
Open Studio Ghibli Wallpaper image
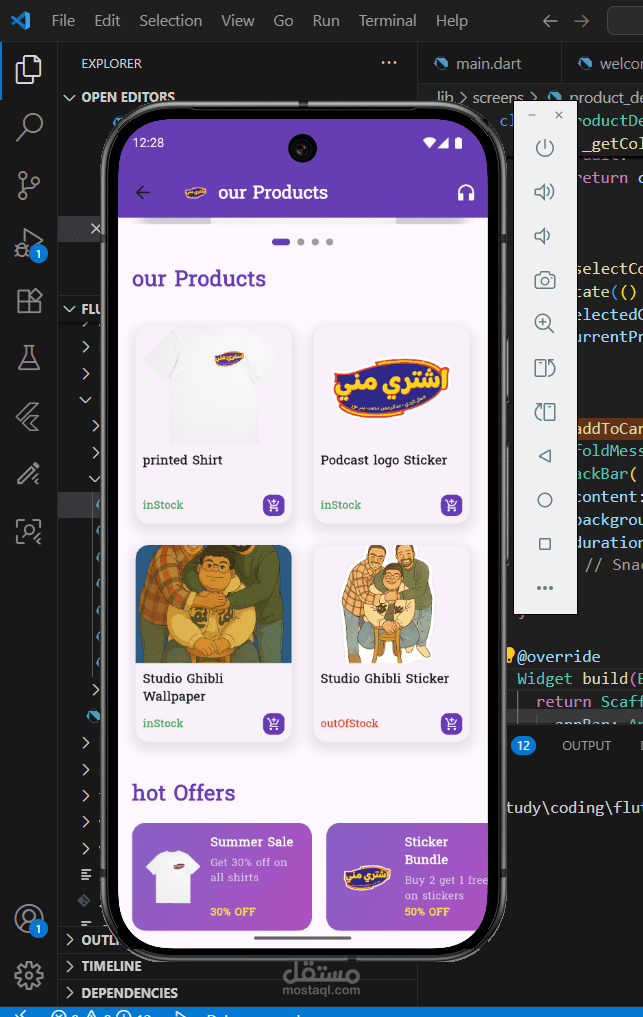pos(213,604)
